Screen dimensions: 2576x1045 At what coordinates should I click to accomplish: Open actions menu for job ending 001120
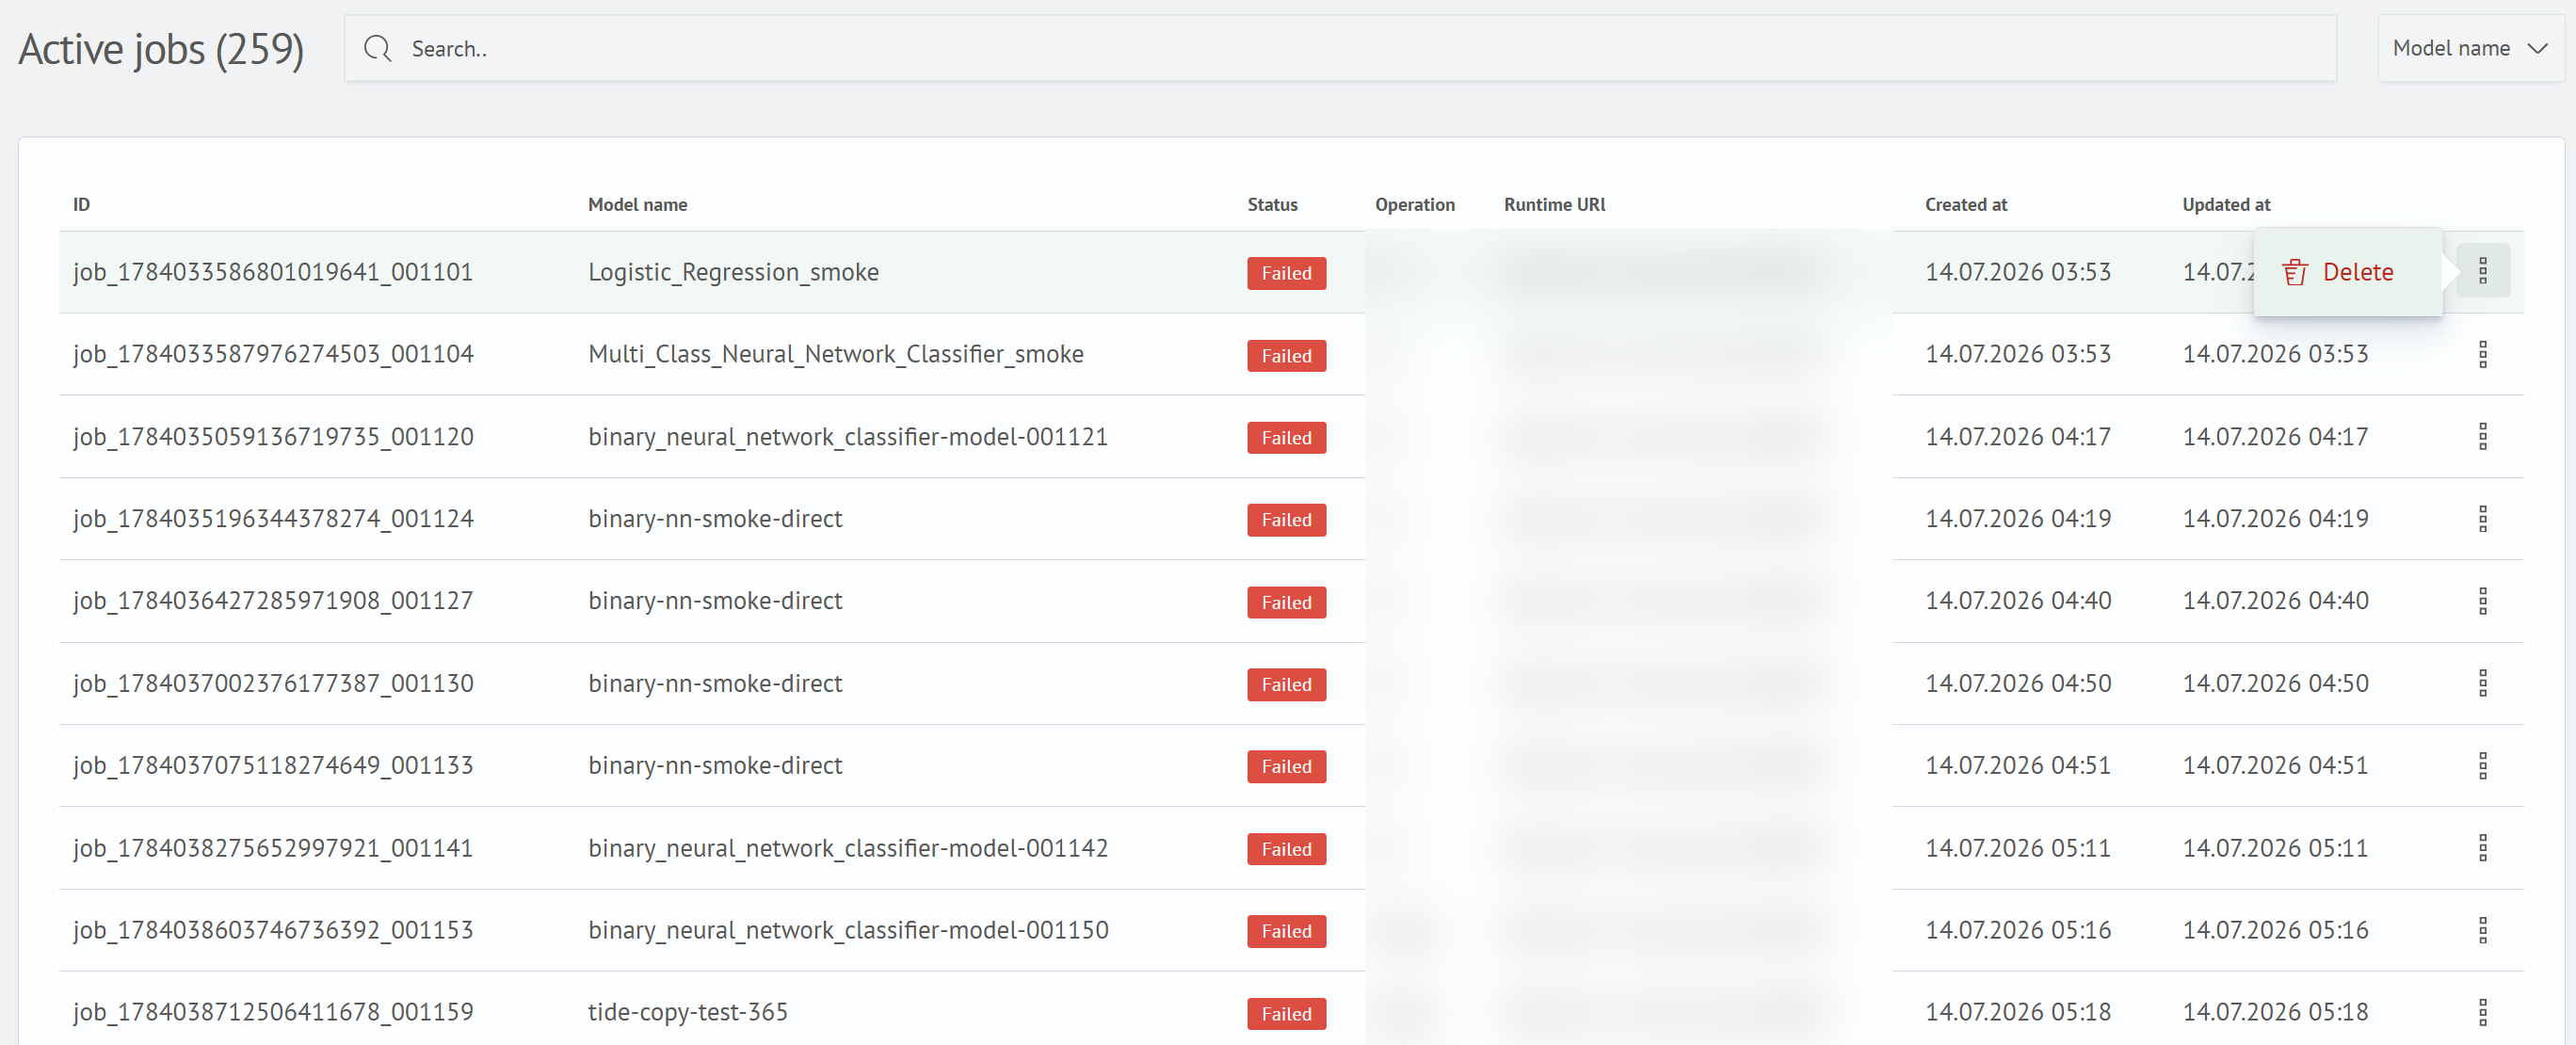coord(2482,436)
